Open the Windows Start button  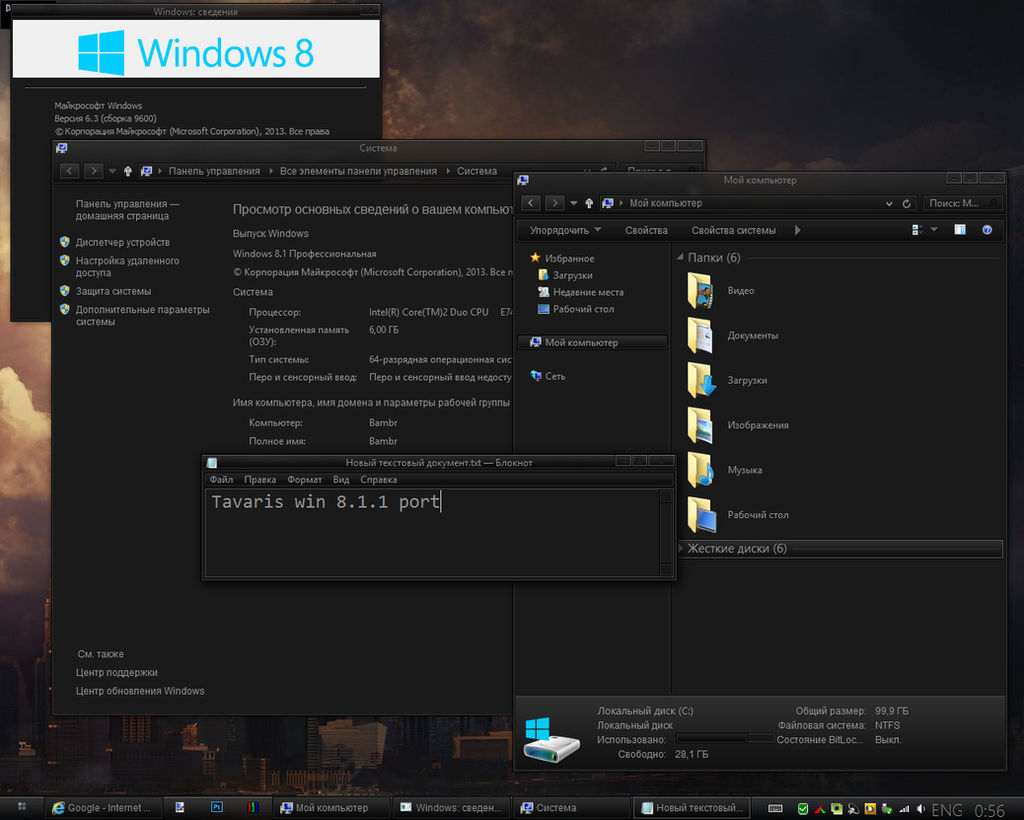[20, 807]
